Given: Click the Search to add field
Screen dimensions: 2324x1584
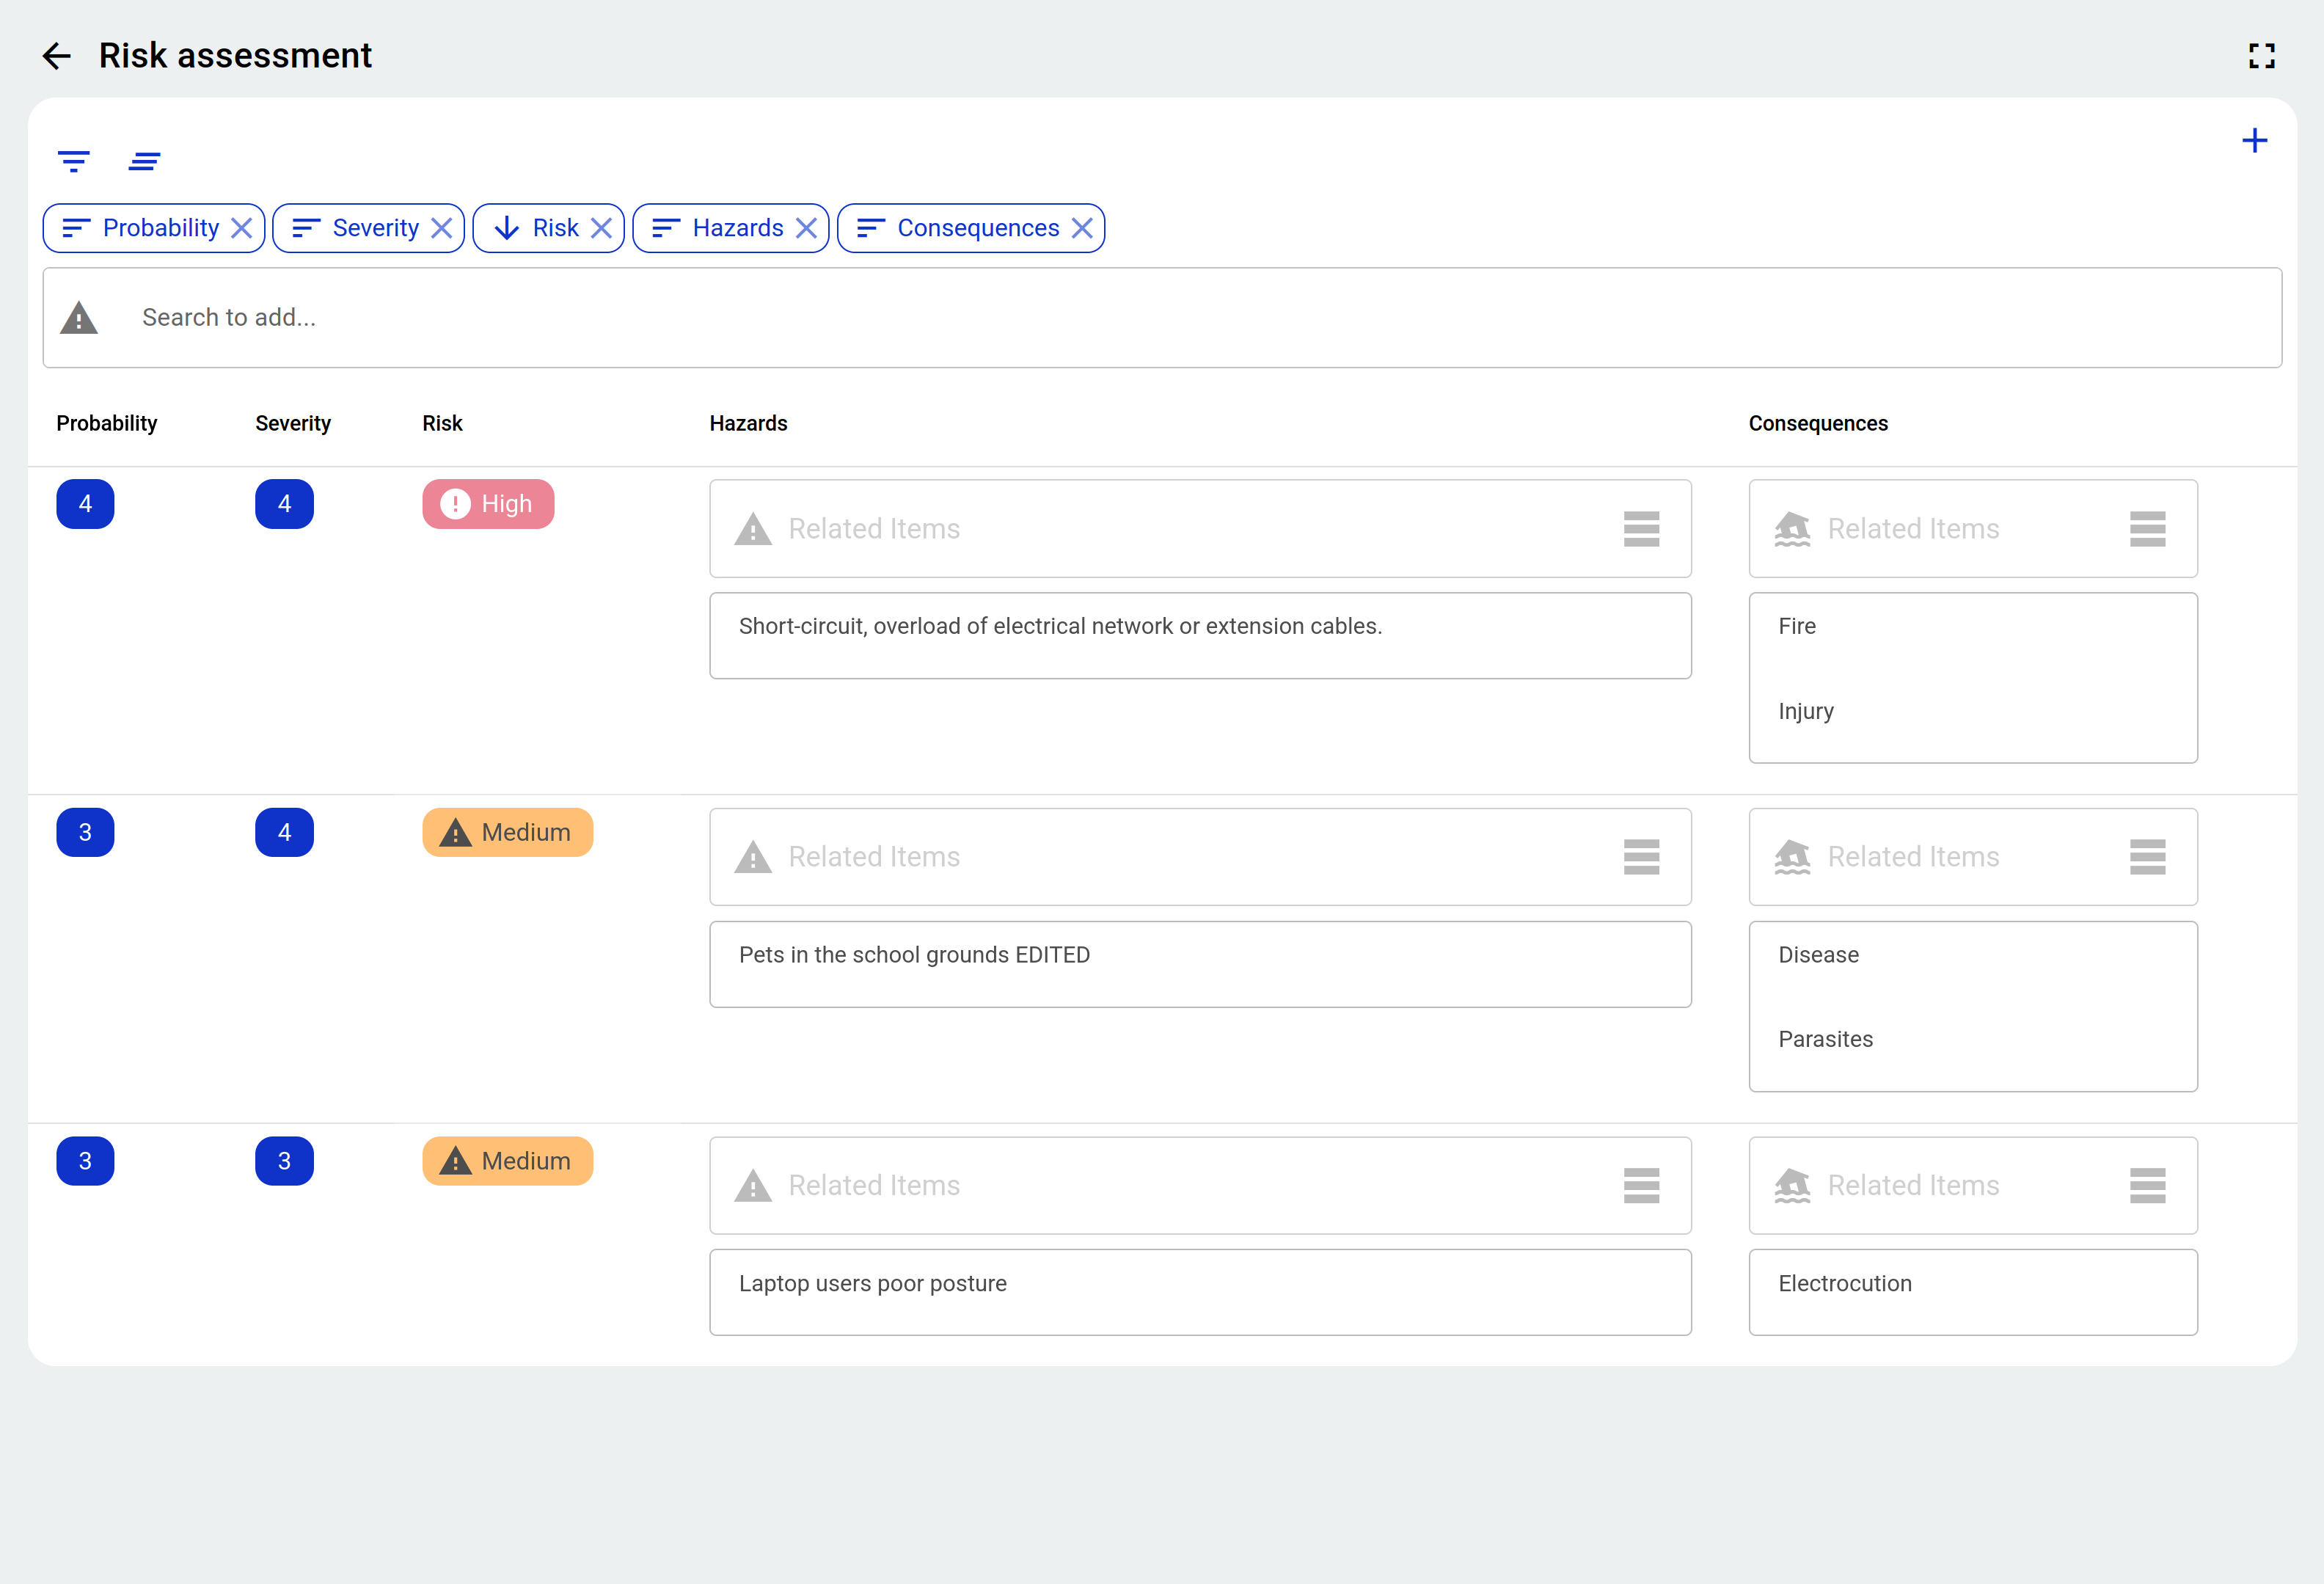Looking at the screenshot, I should click(x=1160, y=318).
